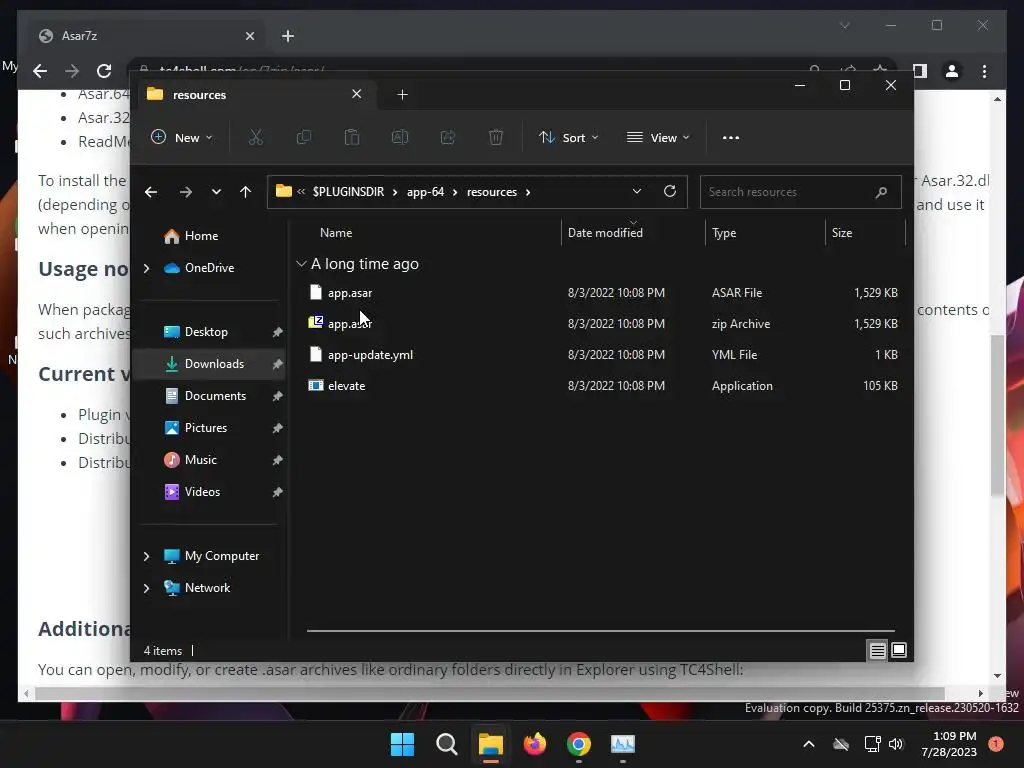
Task: Close the resources Explorer tab
Action: pyautogui.click(x=357, y=94)
